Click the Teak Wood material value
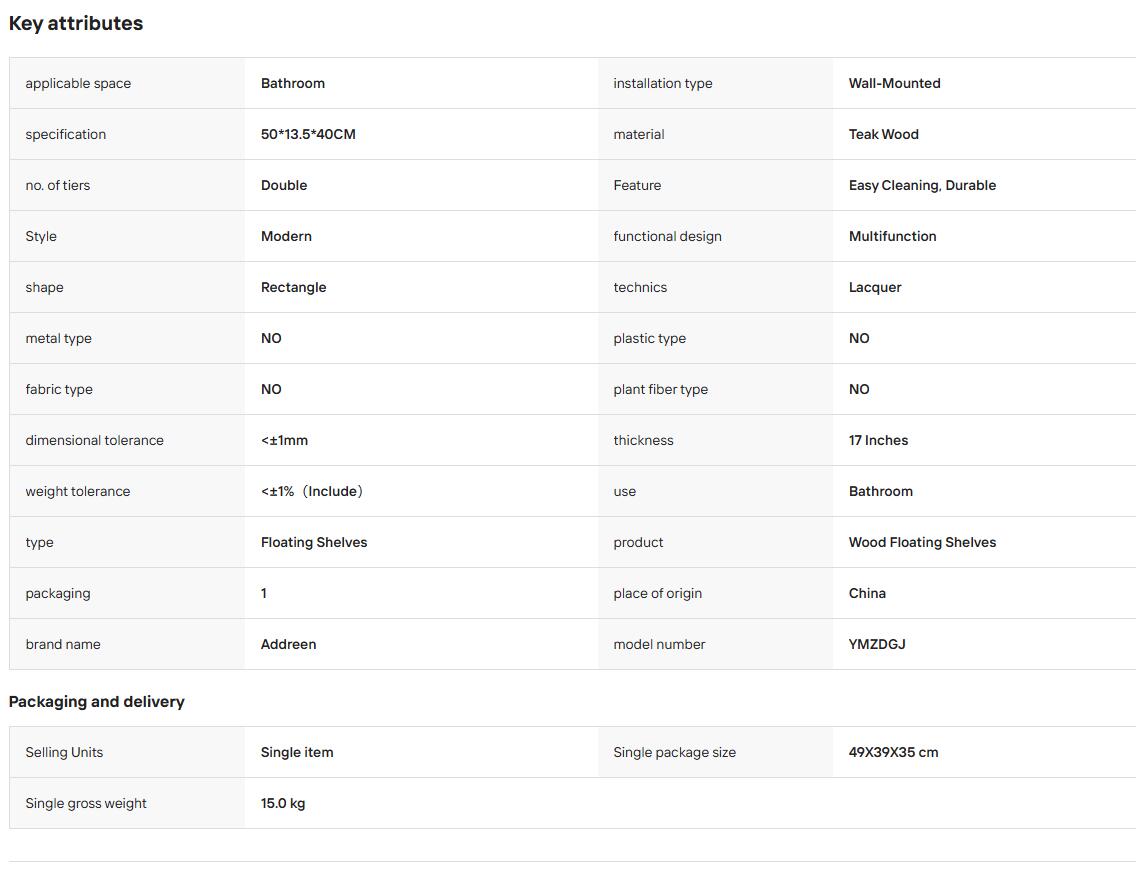The height and width of the screenshot is (875, 1136). [883, 134]
